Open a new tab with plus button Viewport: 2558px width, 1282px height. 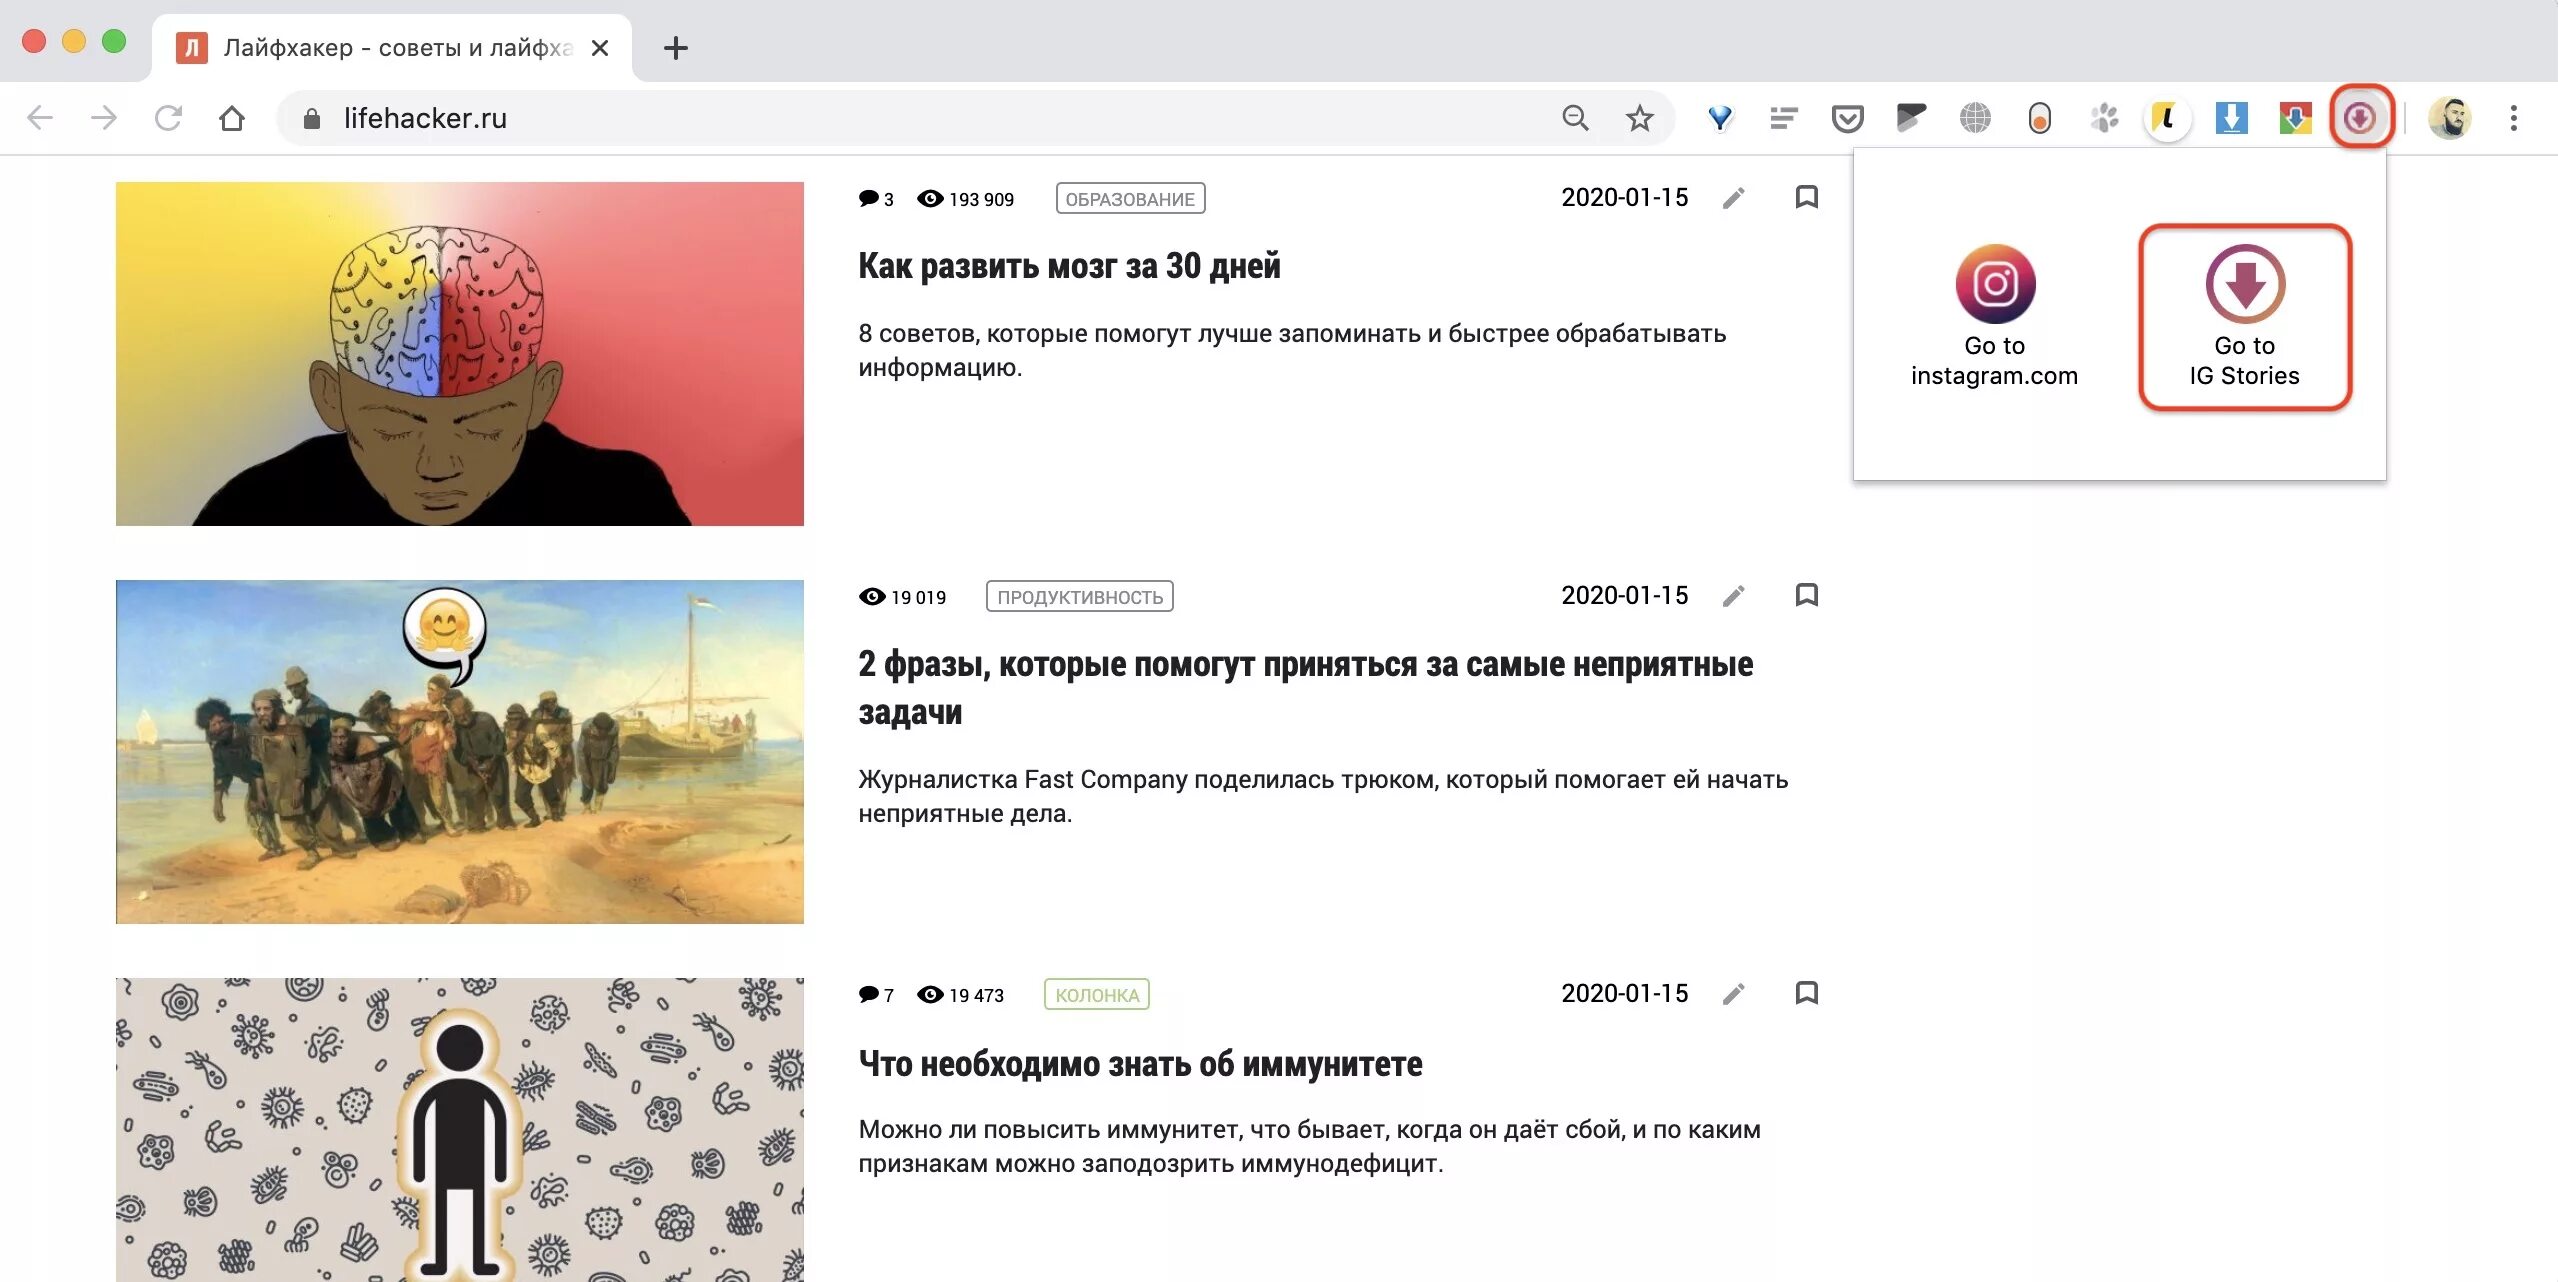coord(676,48)
